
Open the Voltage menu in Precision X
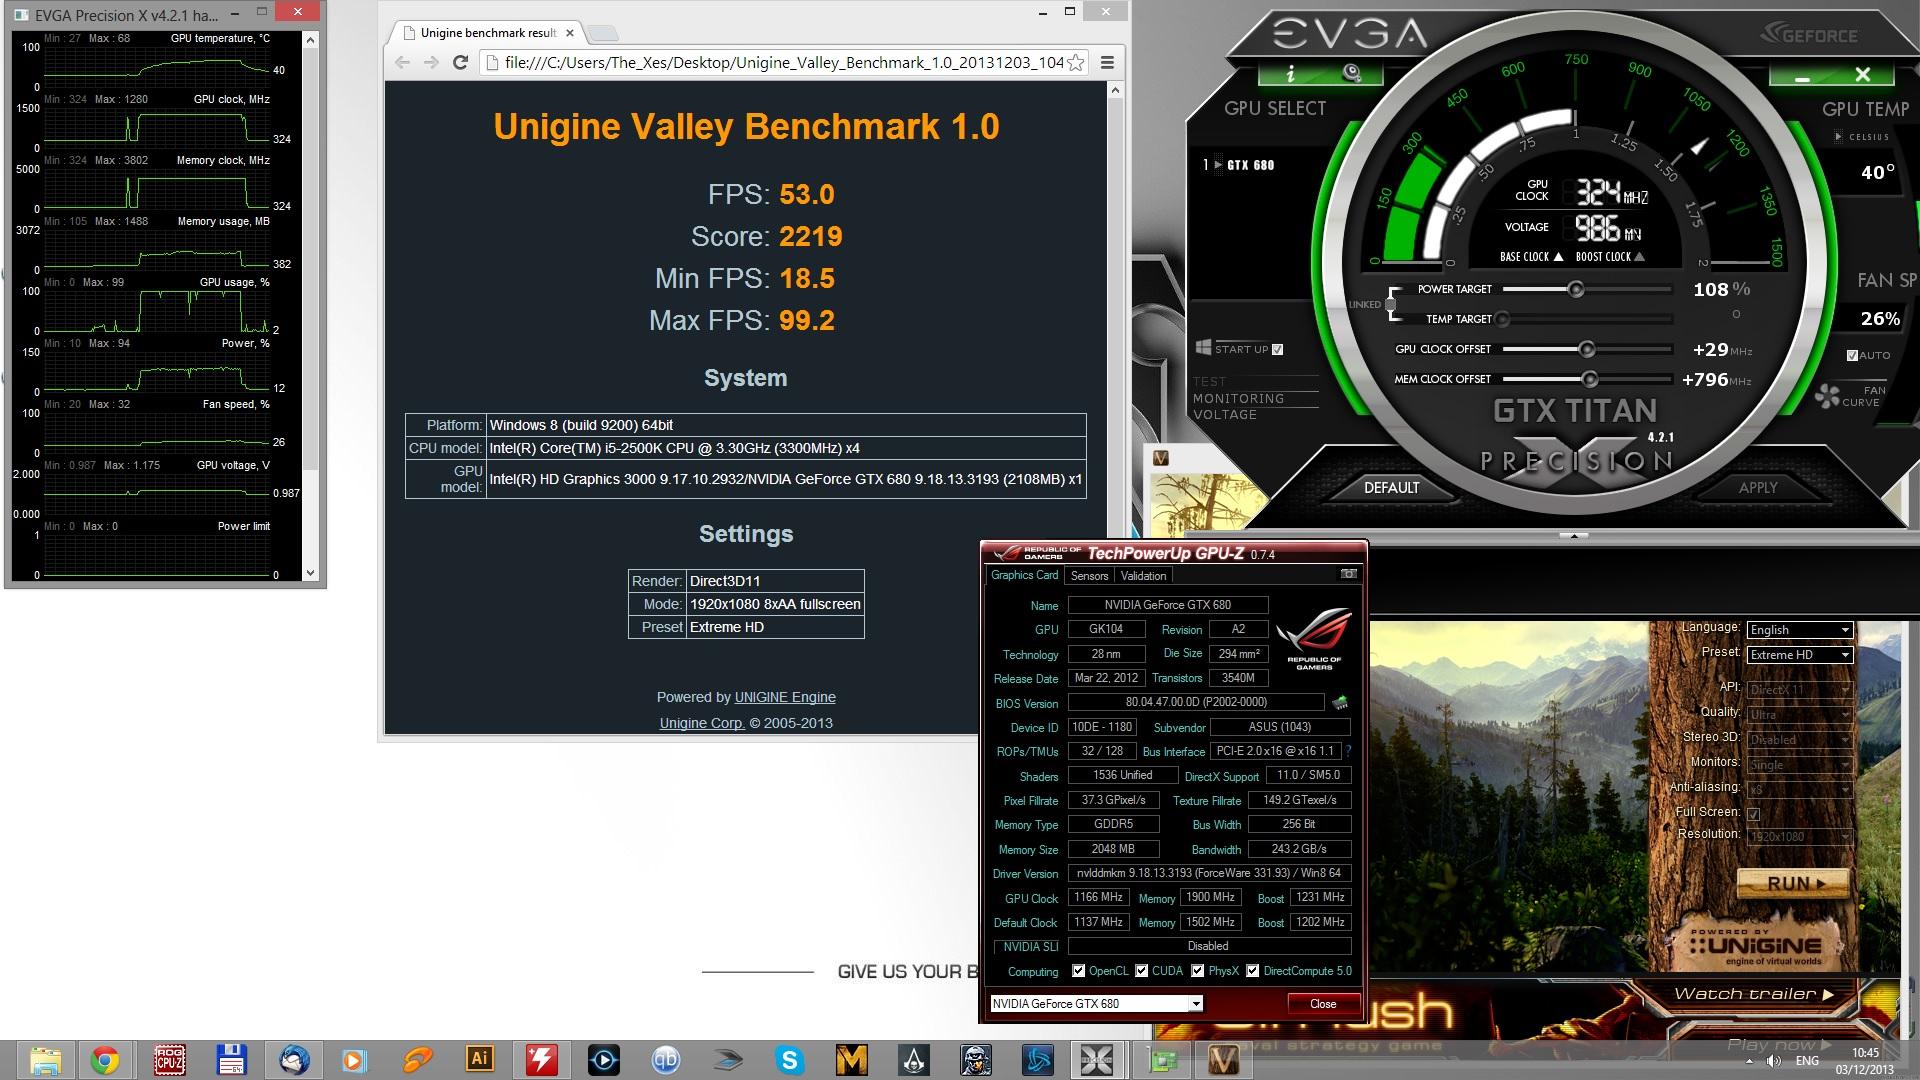(1224, 414)
